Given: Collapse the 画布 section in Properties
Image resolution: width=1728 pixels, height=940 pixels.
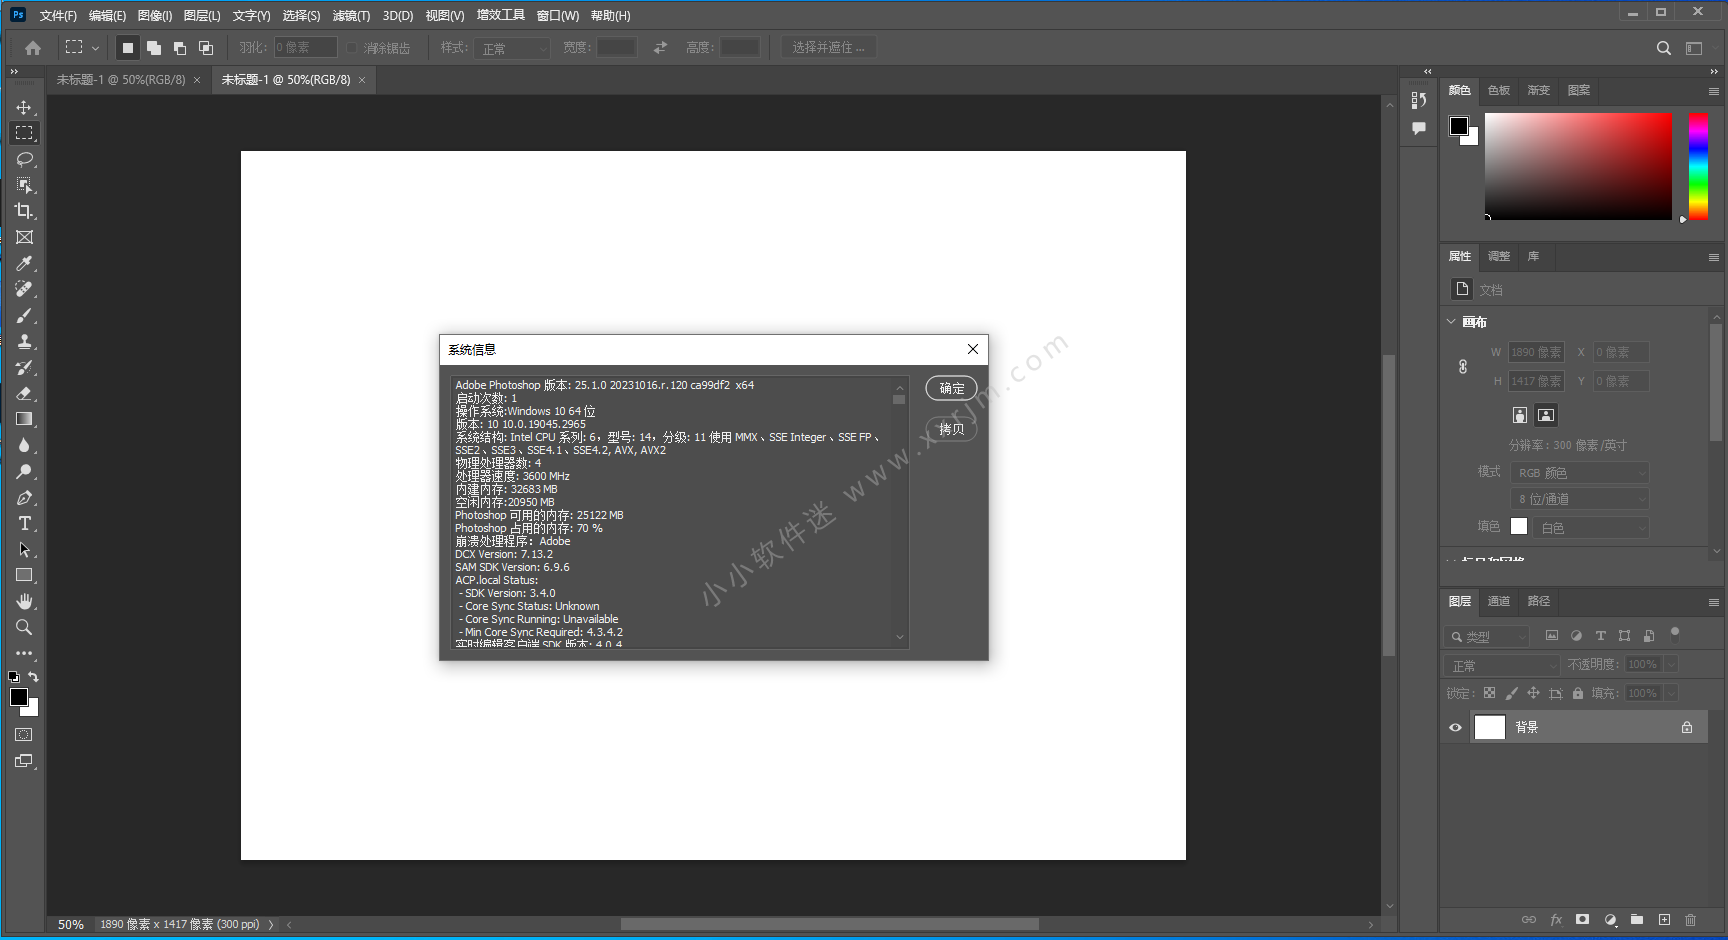Looking at the screenshot, I should [1452, 322].
